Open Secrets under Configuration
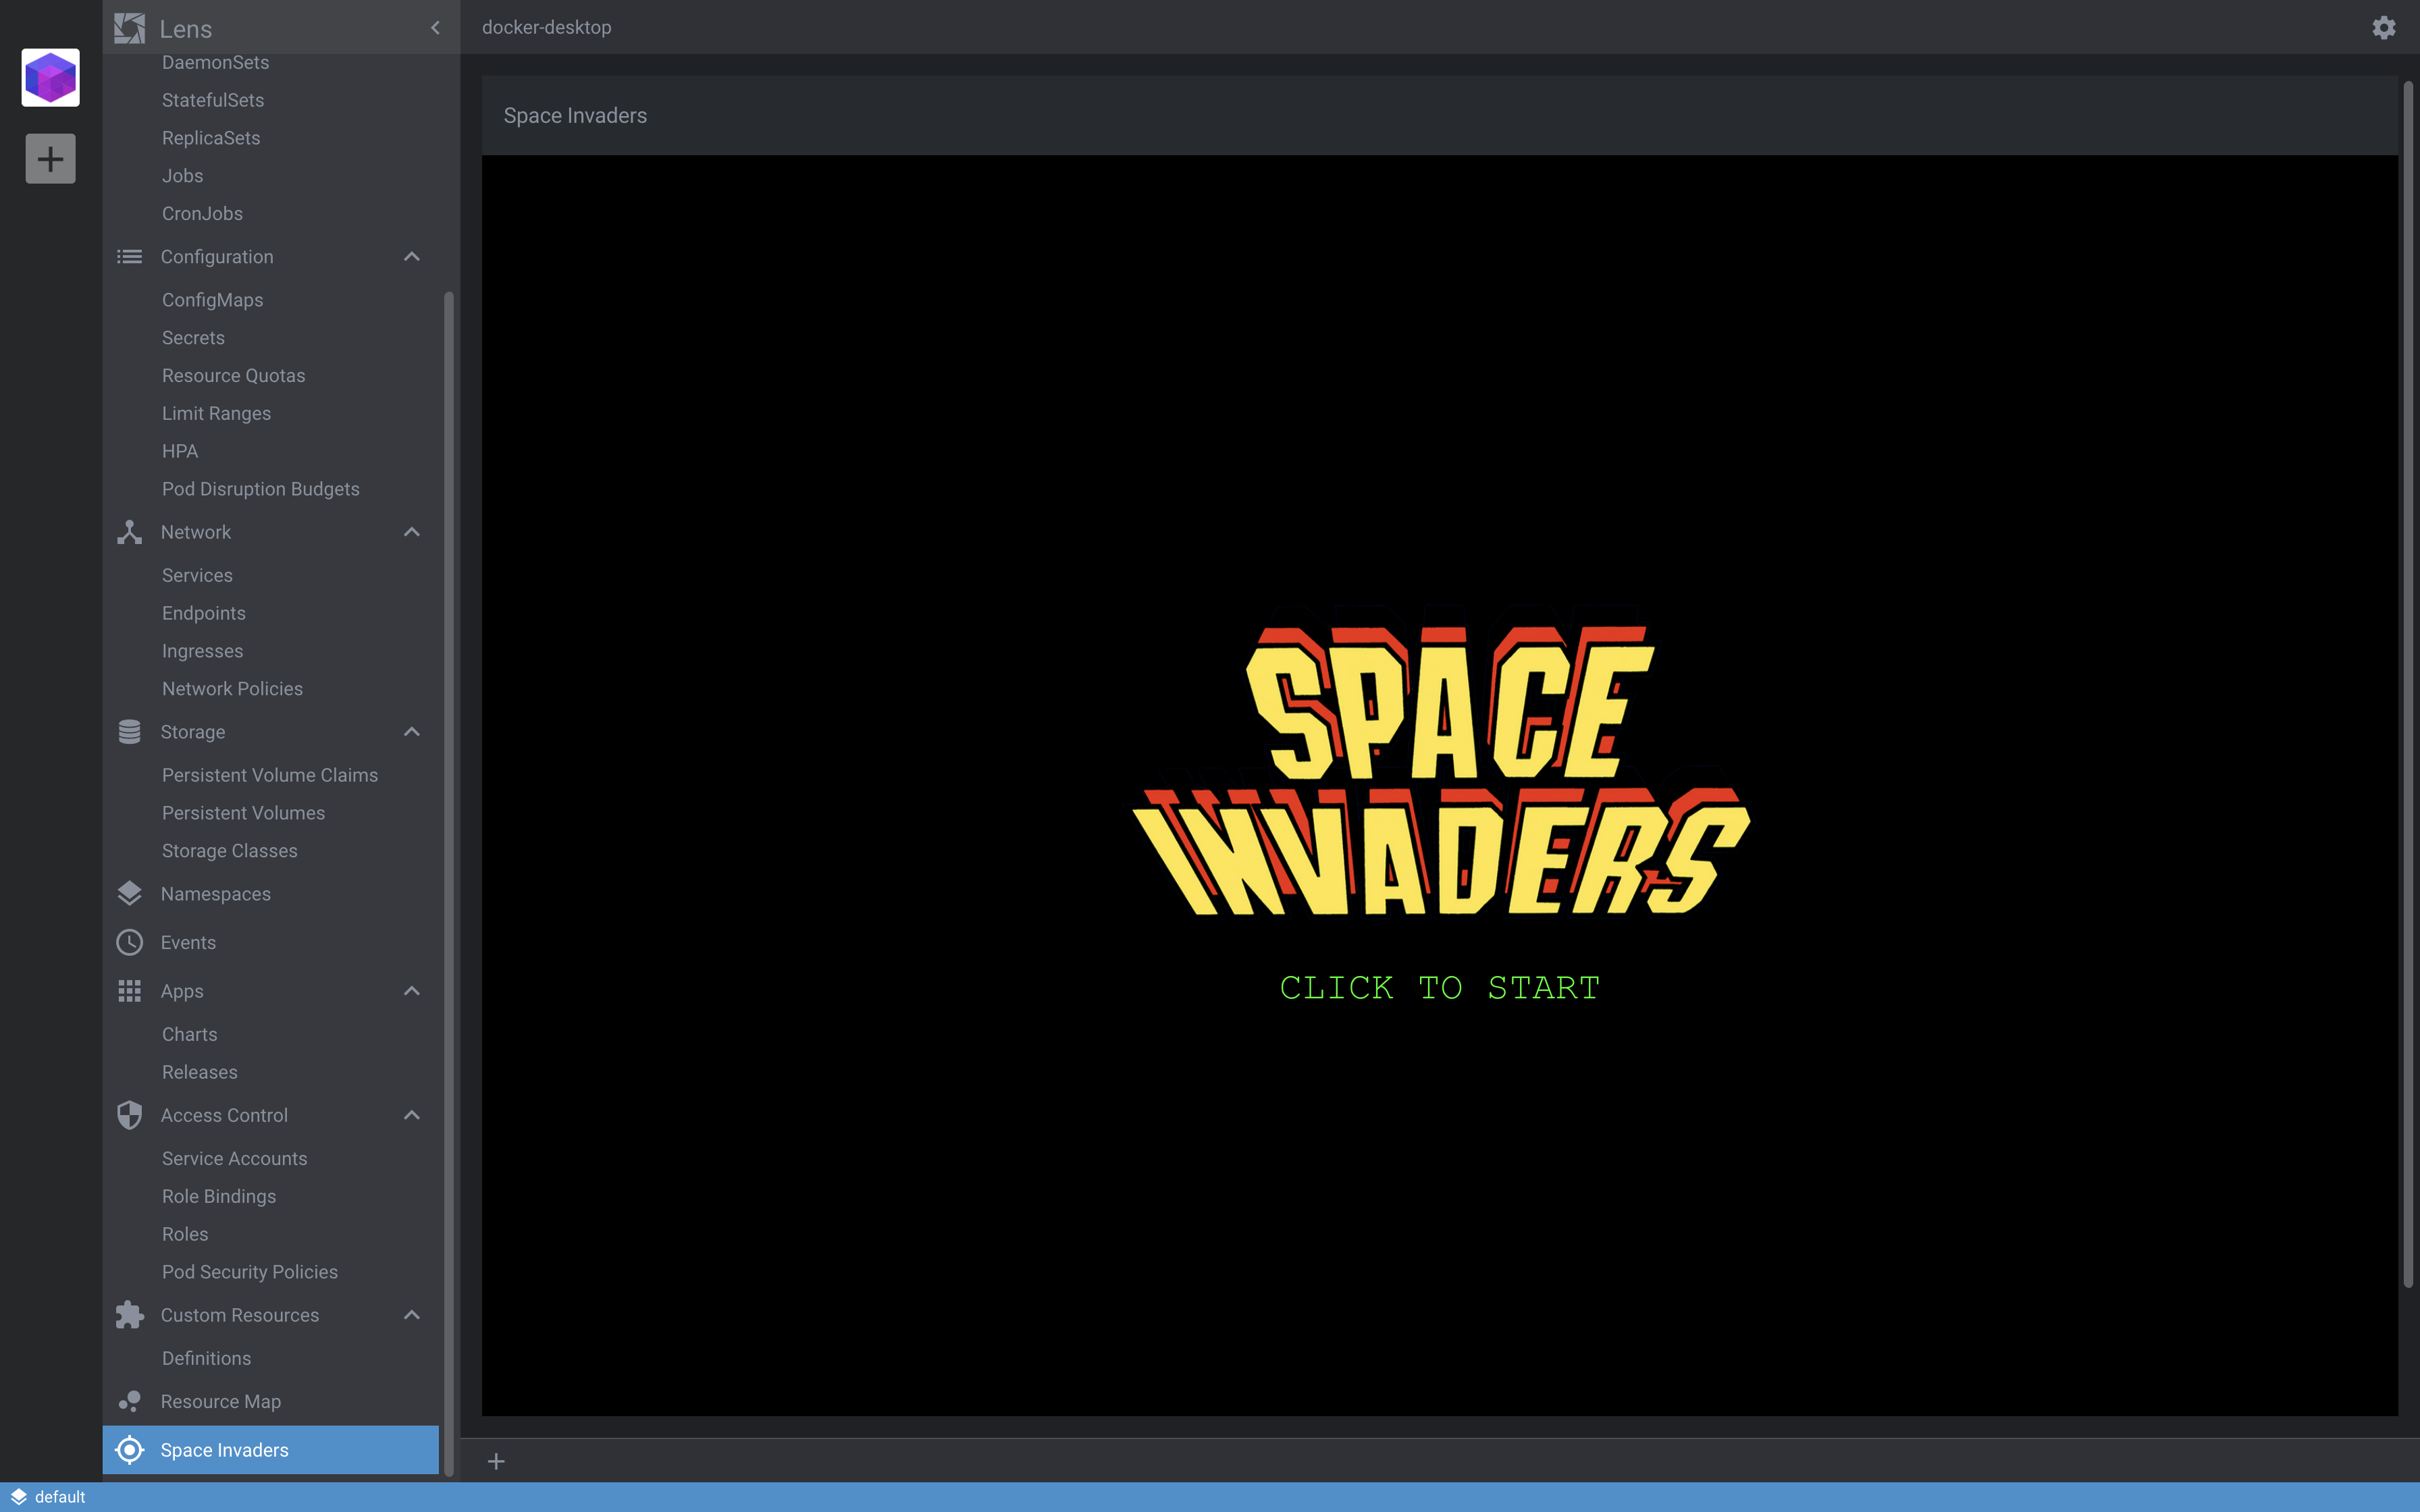The height and width of the screenshot is (1512, 2420). click(193, 338)
